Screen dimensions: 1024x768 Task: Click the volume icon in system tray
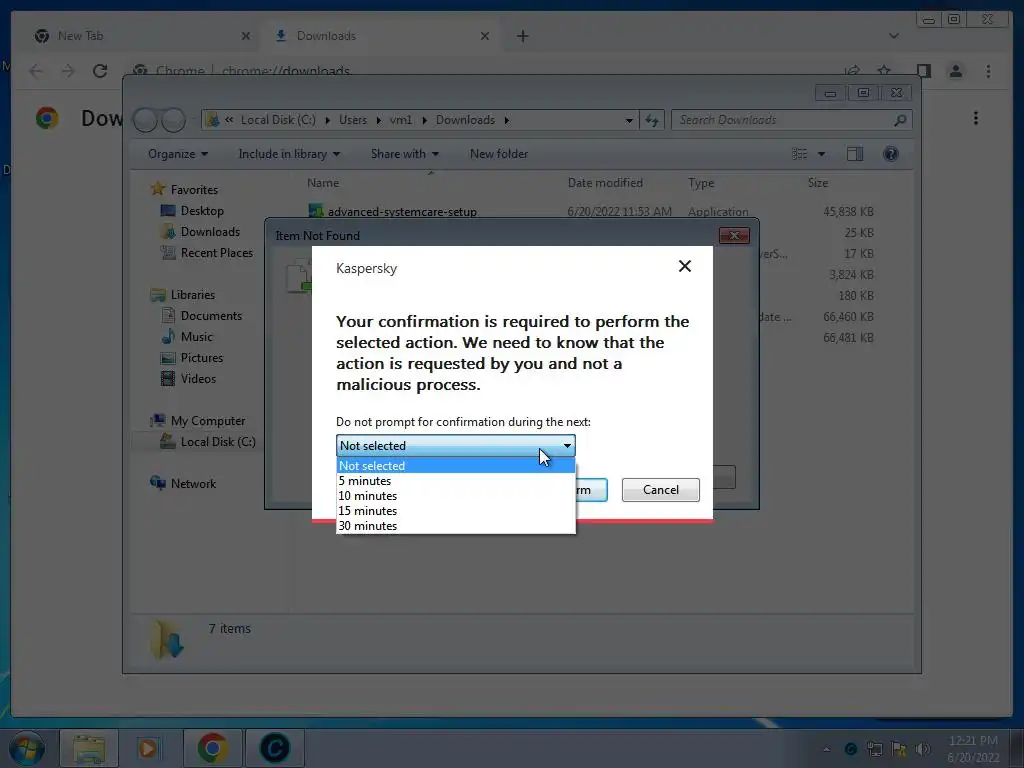tap(923, 749)
